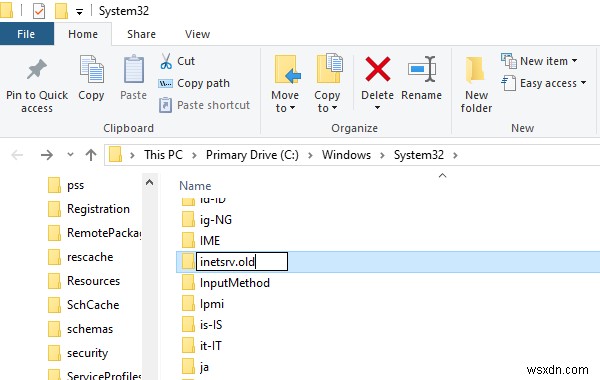
Task: Expand chevron after System32 breadcrumb
Action: pos(455,155)
